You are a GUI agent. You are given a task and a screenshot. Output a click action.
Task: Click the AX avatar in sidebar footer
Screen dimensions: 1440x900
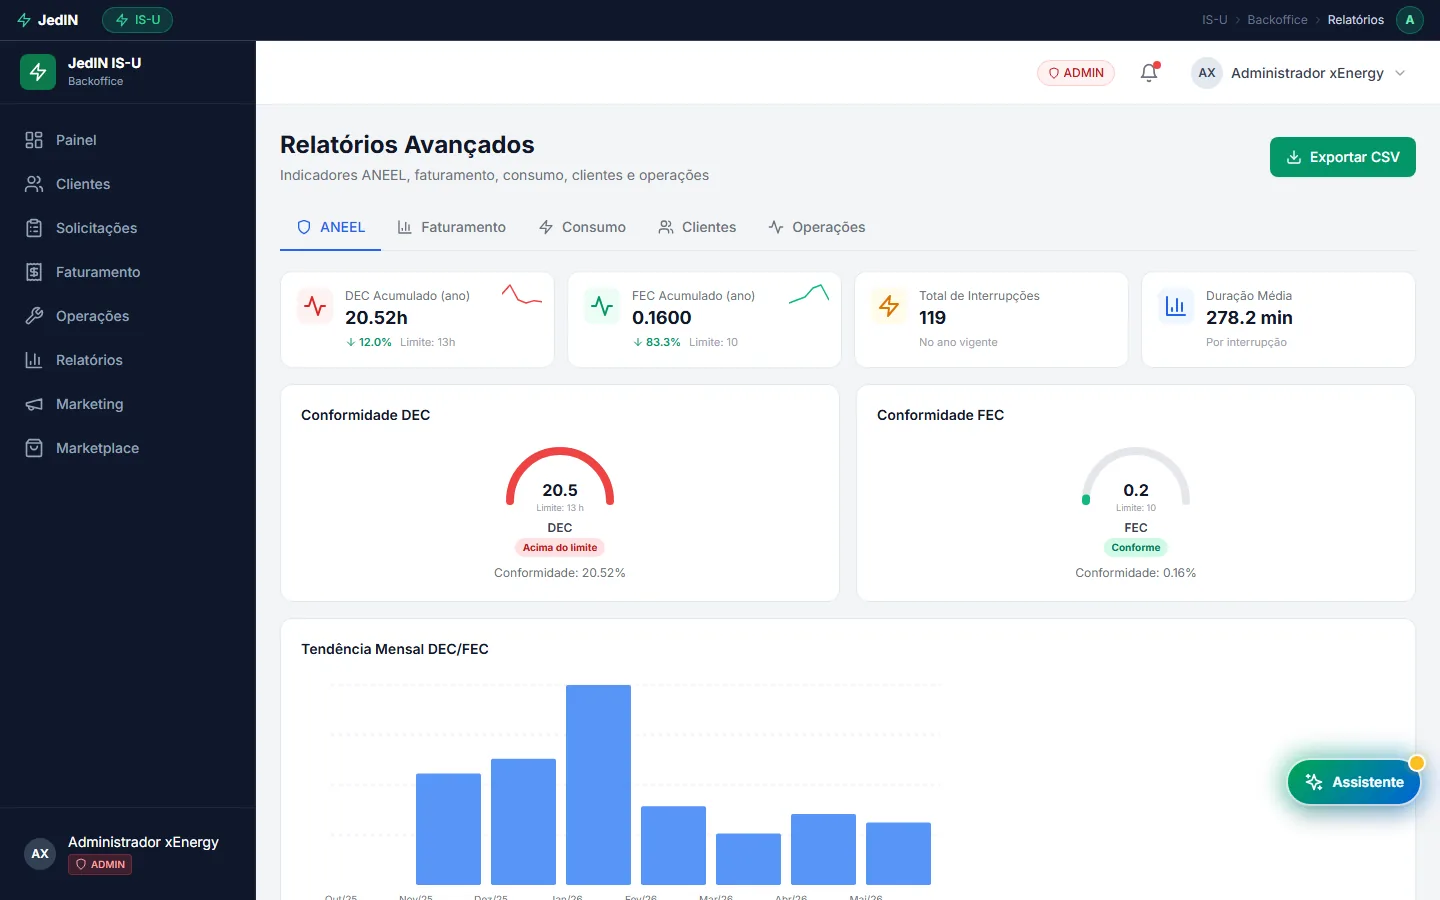40,854
